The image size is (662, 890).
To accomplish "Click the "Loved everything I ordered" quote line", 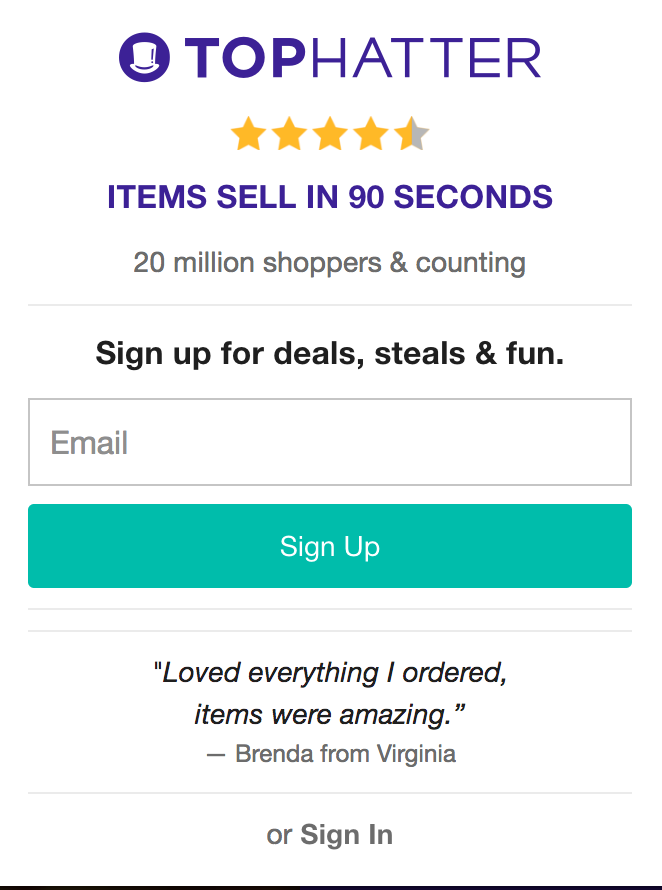I will tap(330, 673).
